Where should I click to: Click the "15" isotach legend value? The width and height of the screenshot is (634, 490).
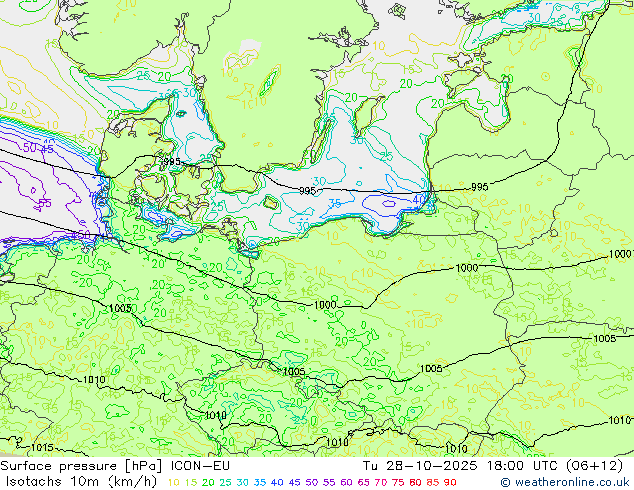[191, 482]
